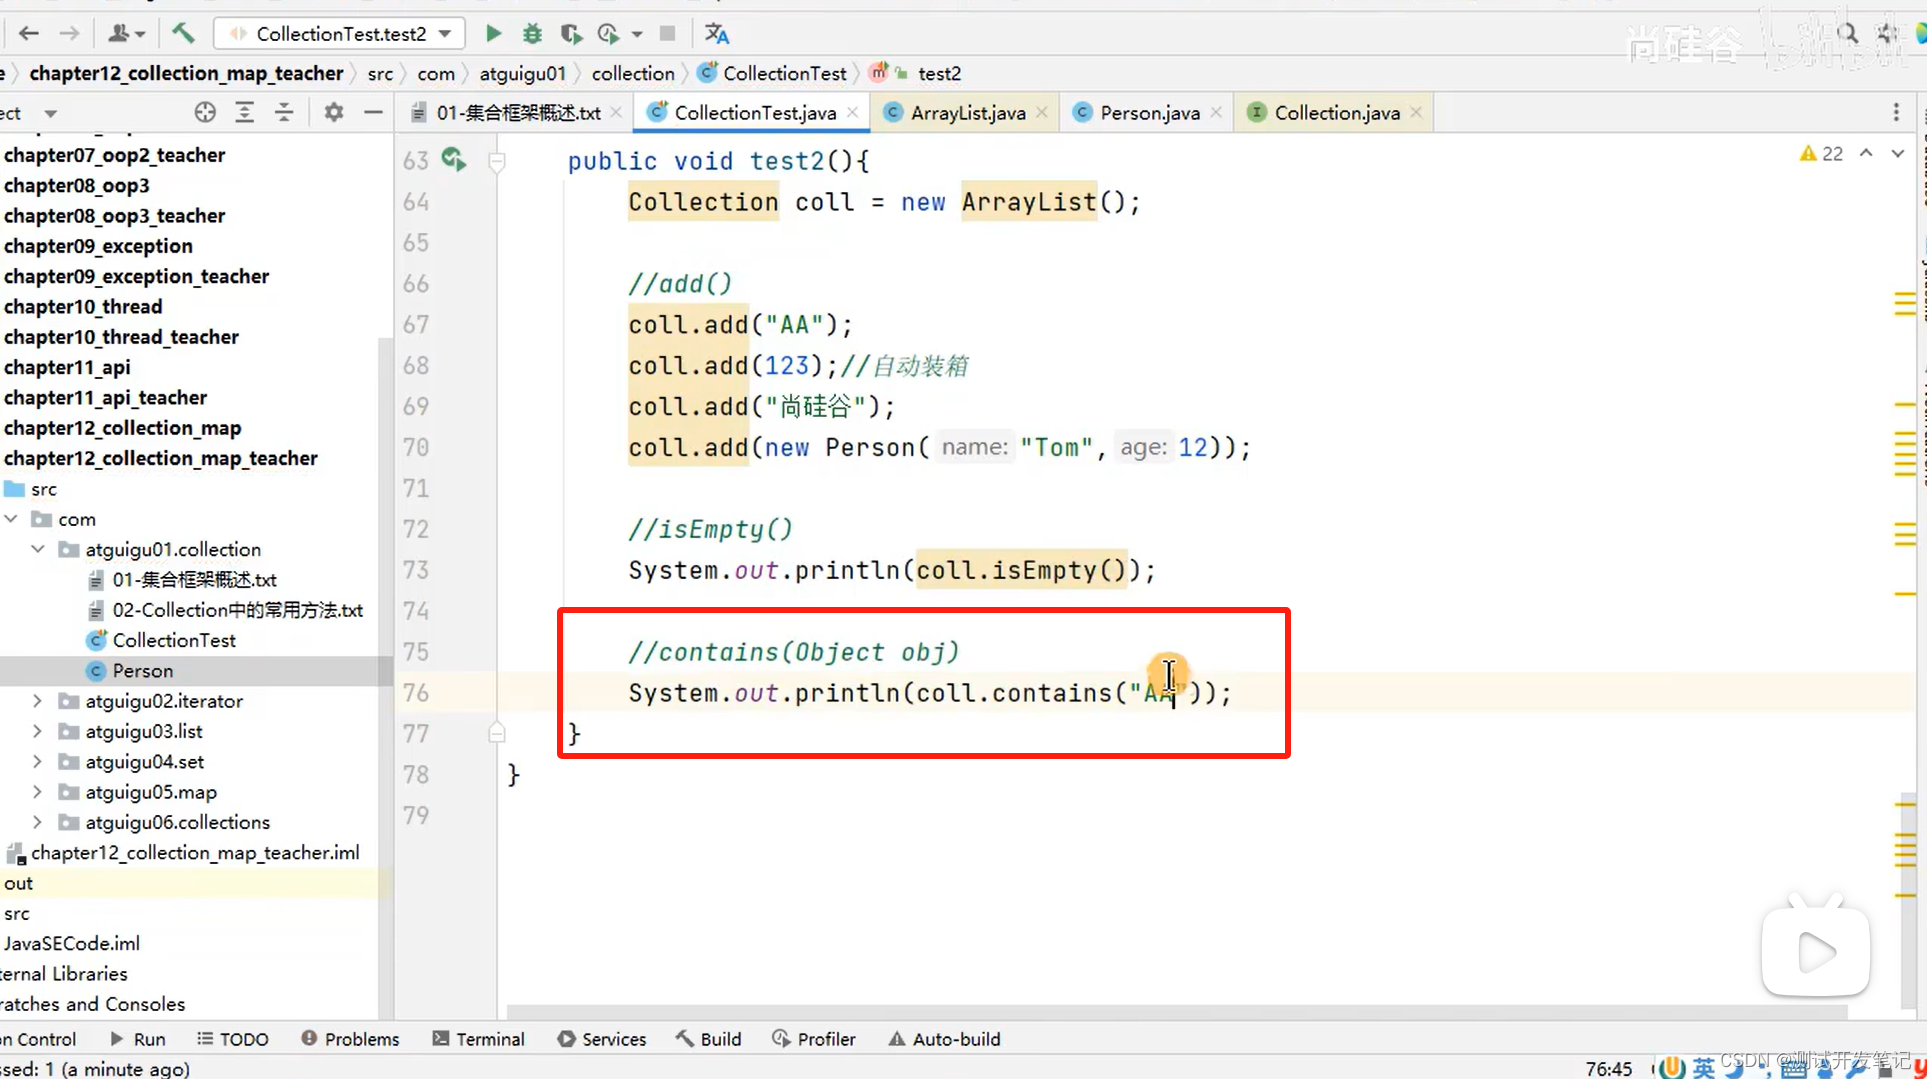Click the Stop square icon
This screenshot has width=1927, height=1079.
[x=667, y=33]
